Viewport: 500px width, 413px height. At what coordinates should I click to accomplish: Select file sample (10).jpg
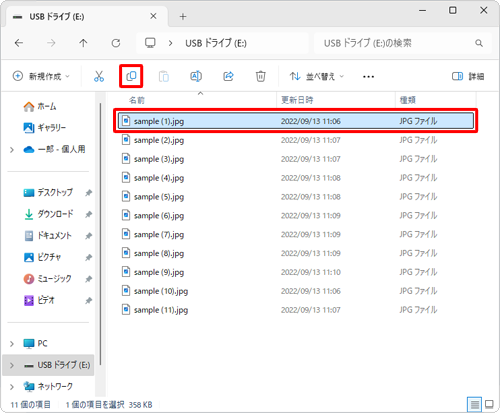[x=296, y=291]
